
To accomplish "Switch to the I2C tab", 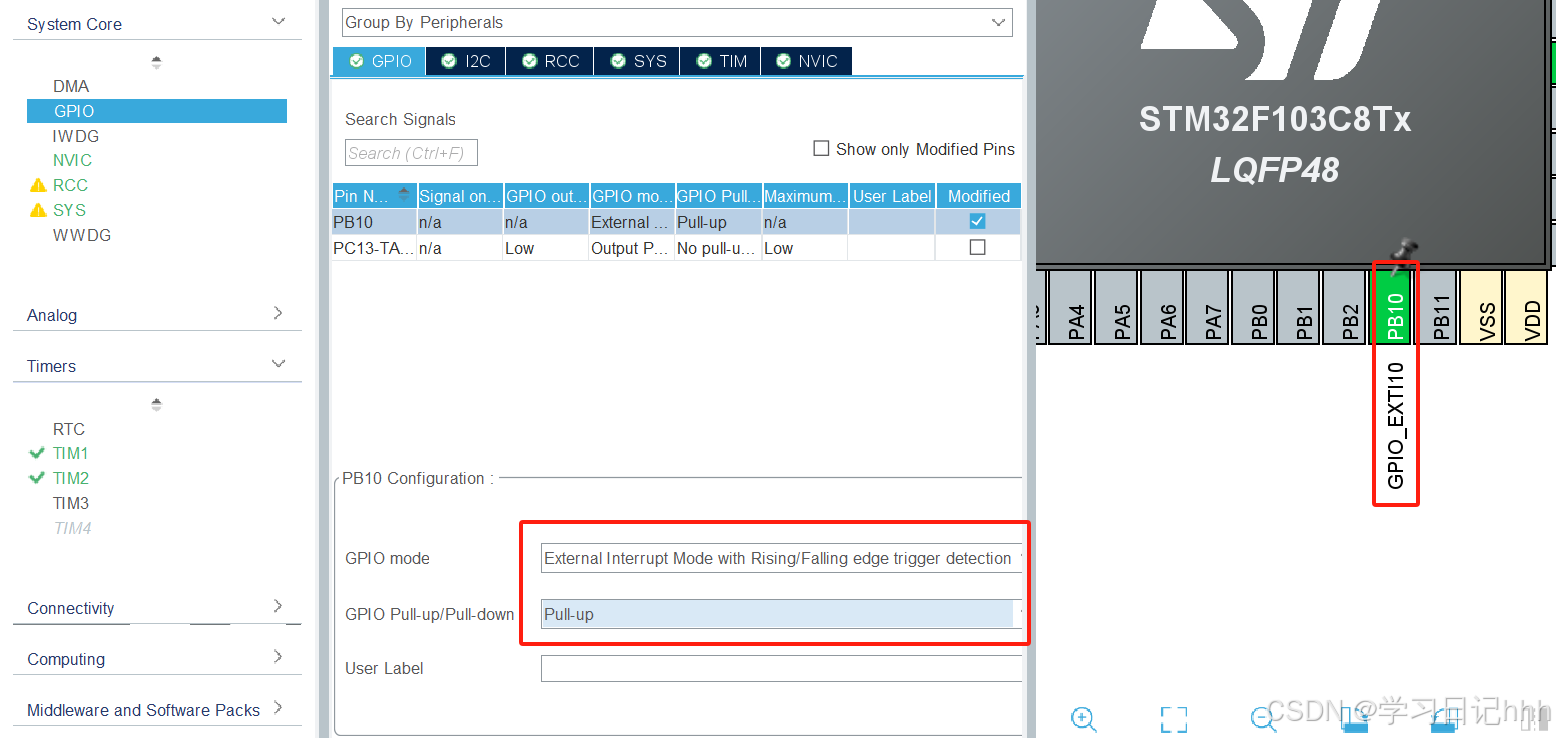I will point(466,61).
